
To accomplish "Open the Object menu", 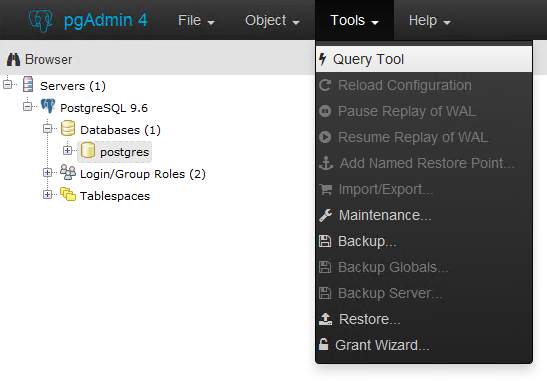I will pyautogui.click(x=272, y=20).
